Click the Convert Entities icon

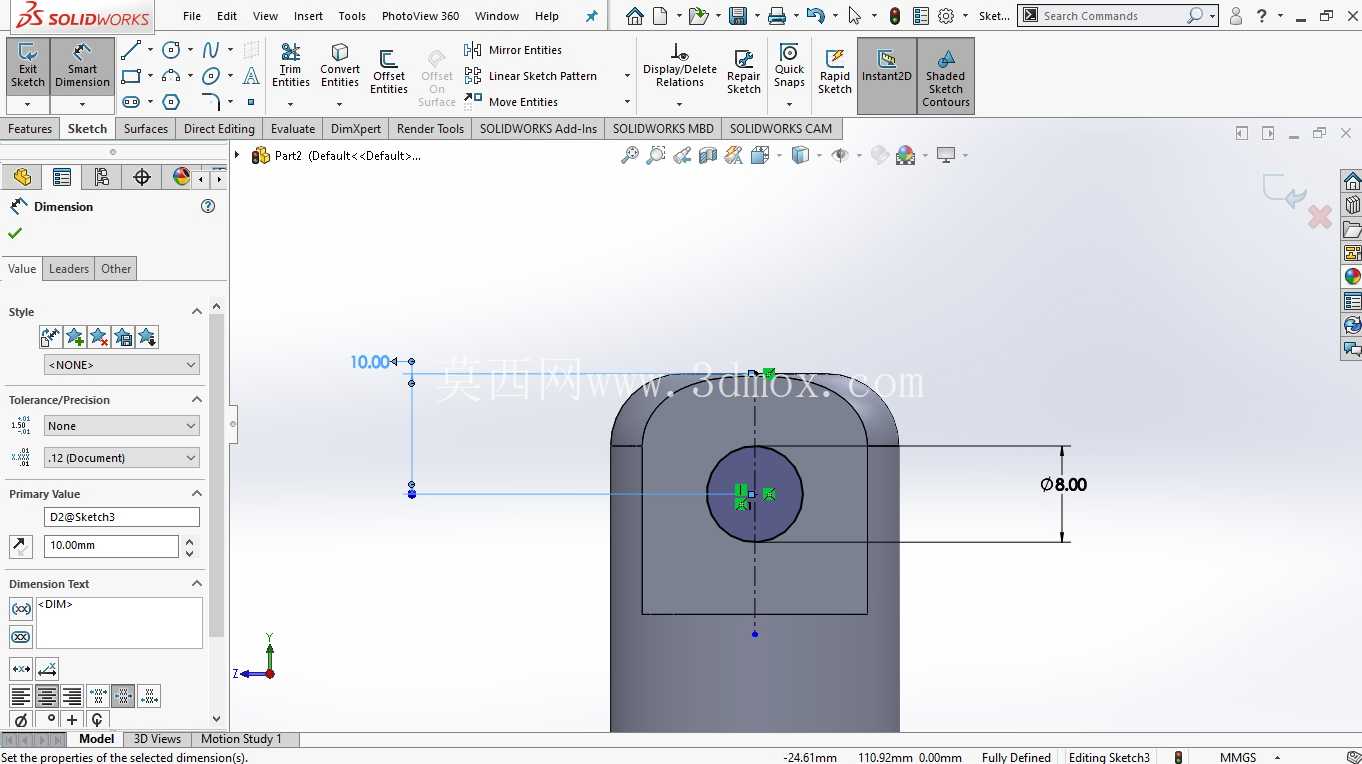coord(340,66)
